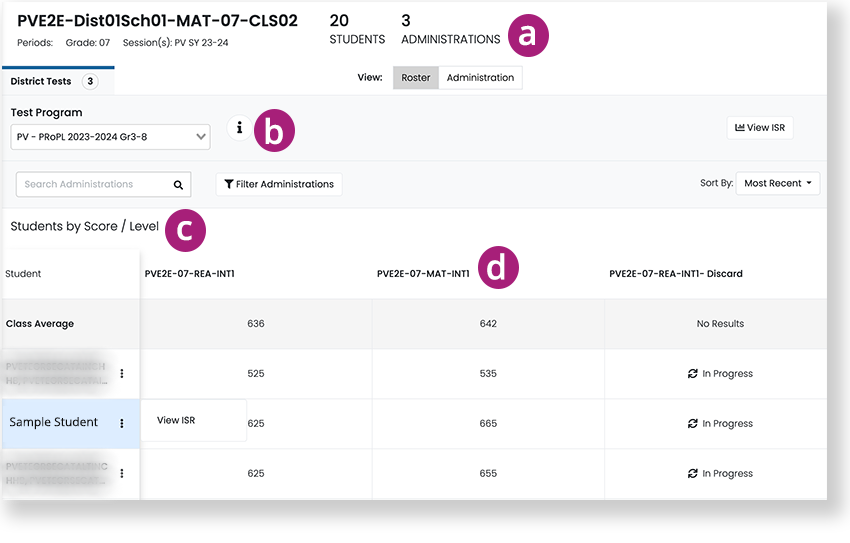Click In Progress refresh icon in third row

(x=692, y=474)
